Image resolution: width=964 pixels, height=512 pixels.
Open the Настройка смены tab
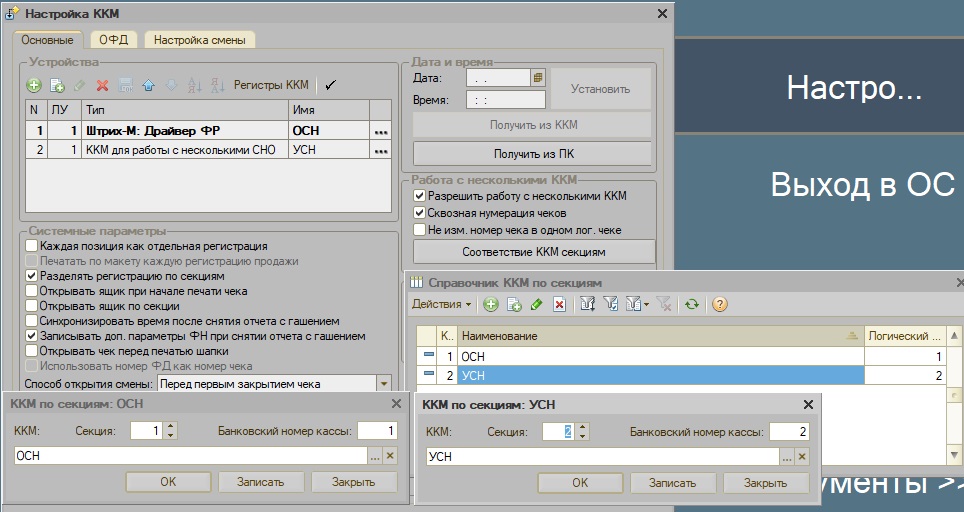[x=200, y=40]
